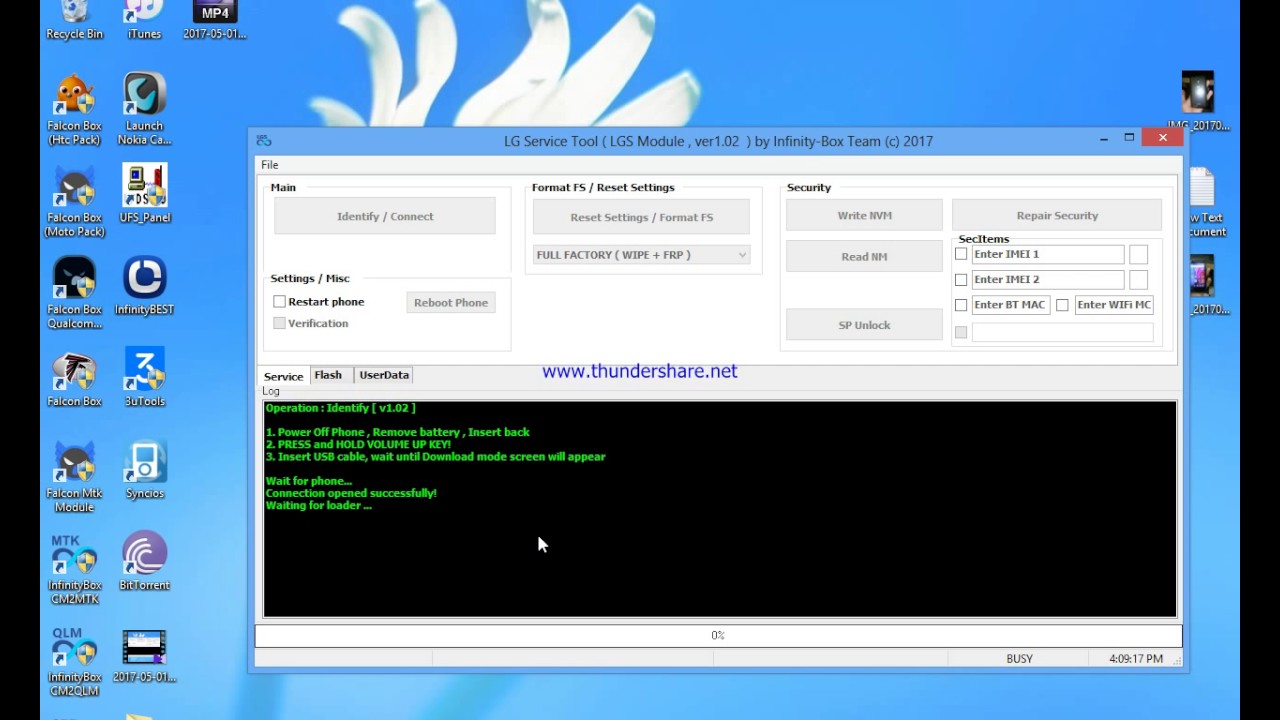
Task: Click the Reboot Phone button
Action: (451, 302)
